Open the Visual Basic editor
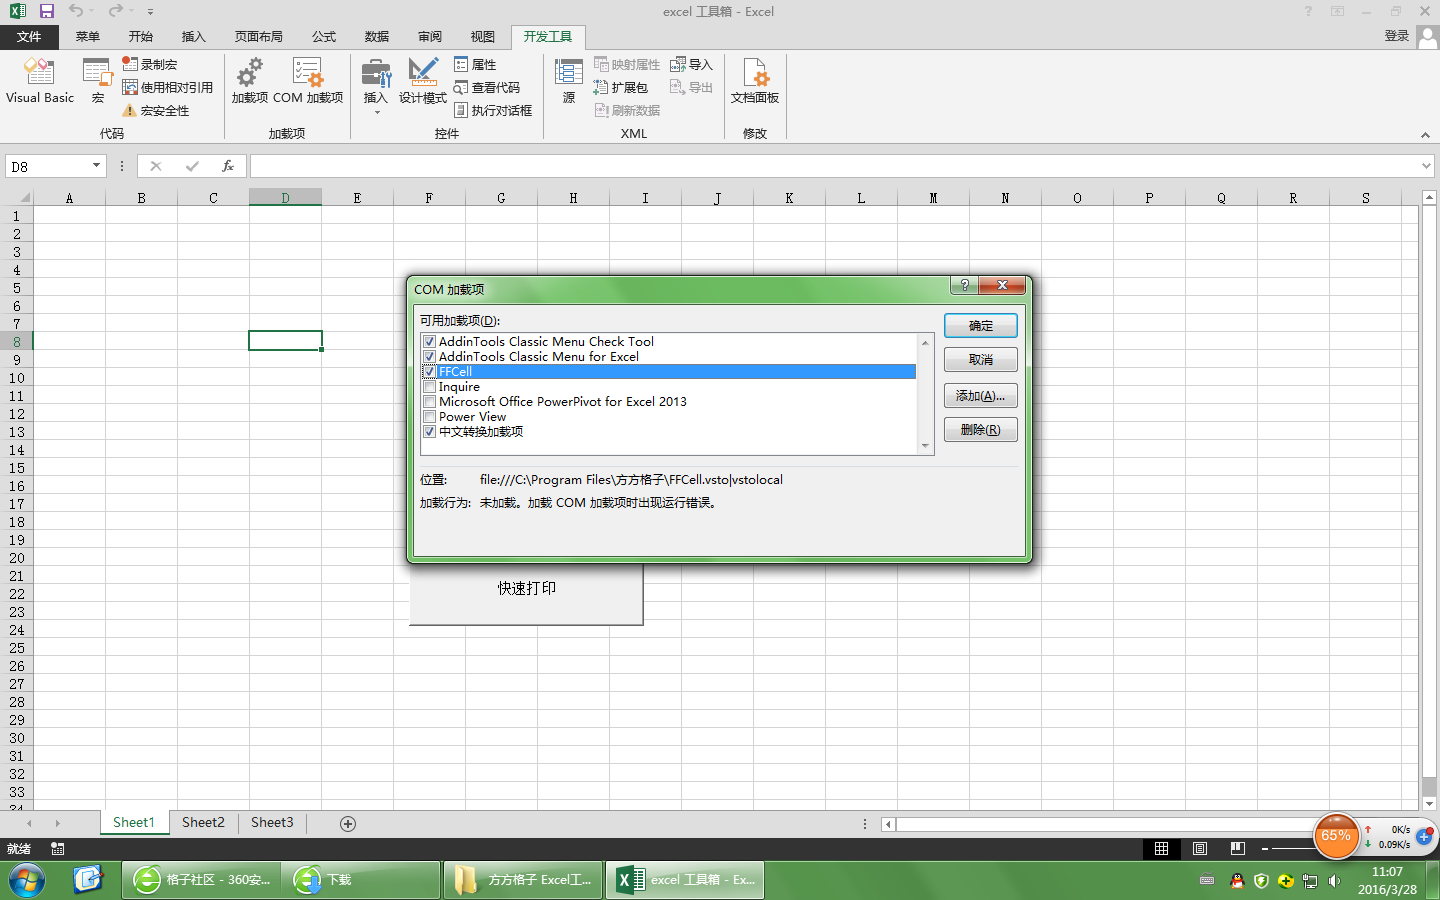1440x900 pixels. tap(40, 81)
